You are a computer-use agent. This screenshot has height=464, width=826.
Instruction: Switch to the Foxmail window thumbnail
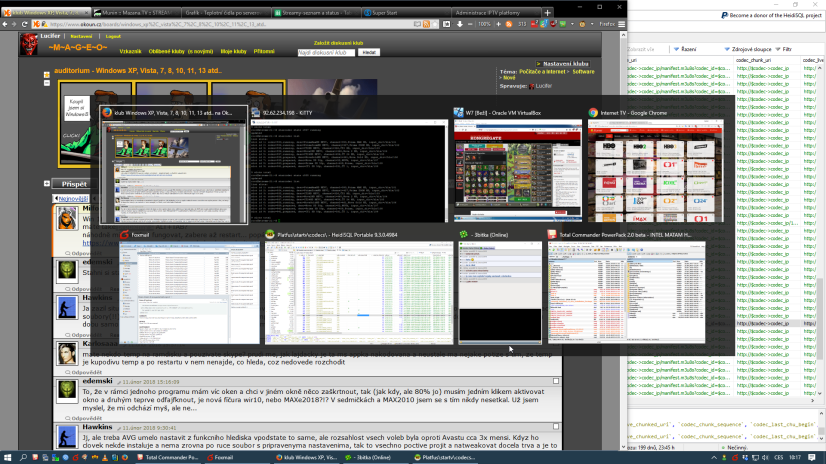coord(190,293)
